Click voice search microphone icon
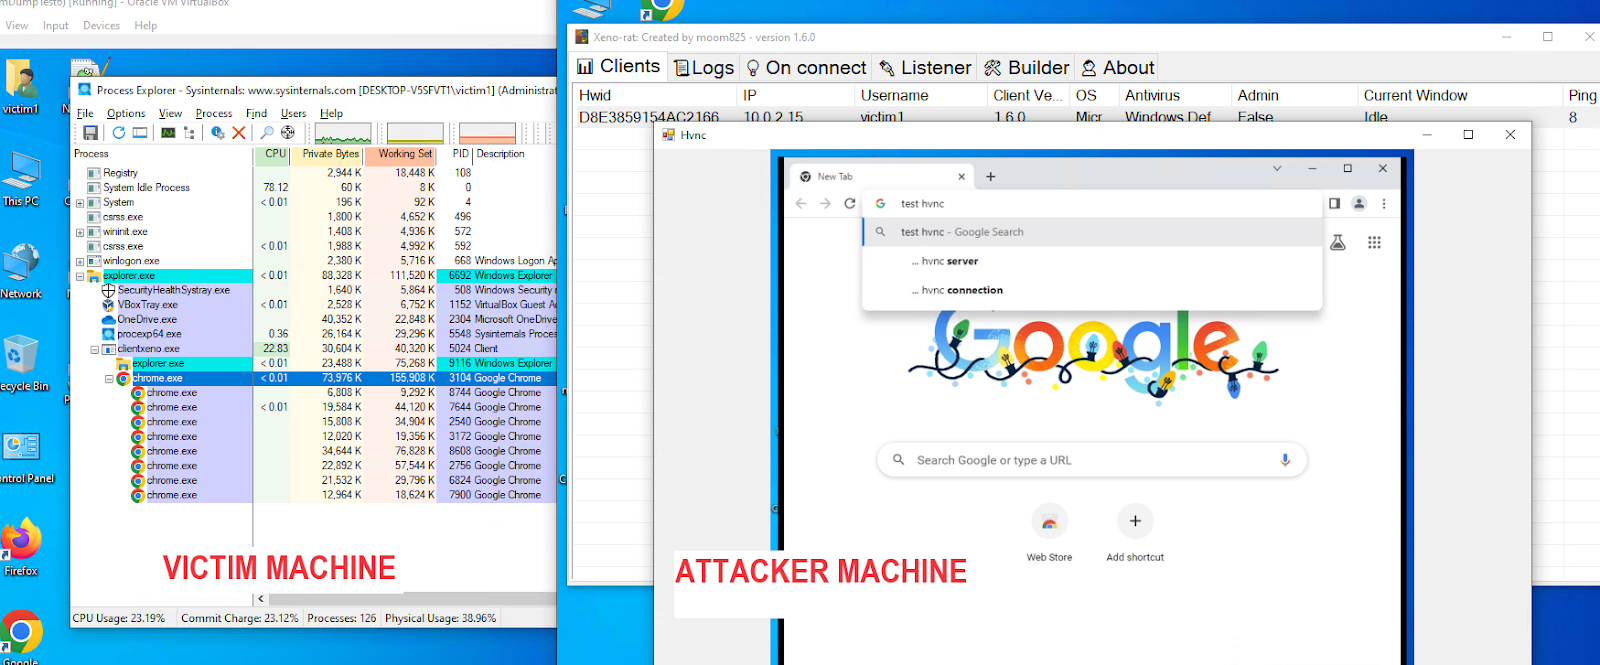Image resolution: width=1600 pixels, height=665 pixels. pos(1285,460)
